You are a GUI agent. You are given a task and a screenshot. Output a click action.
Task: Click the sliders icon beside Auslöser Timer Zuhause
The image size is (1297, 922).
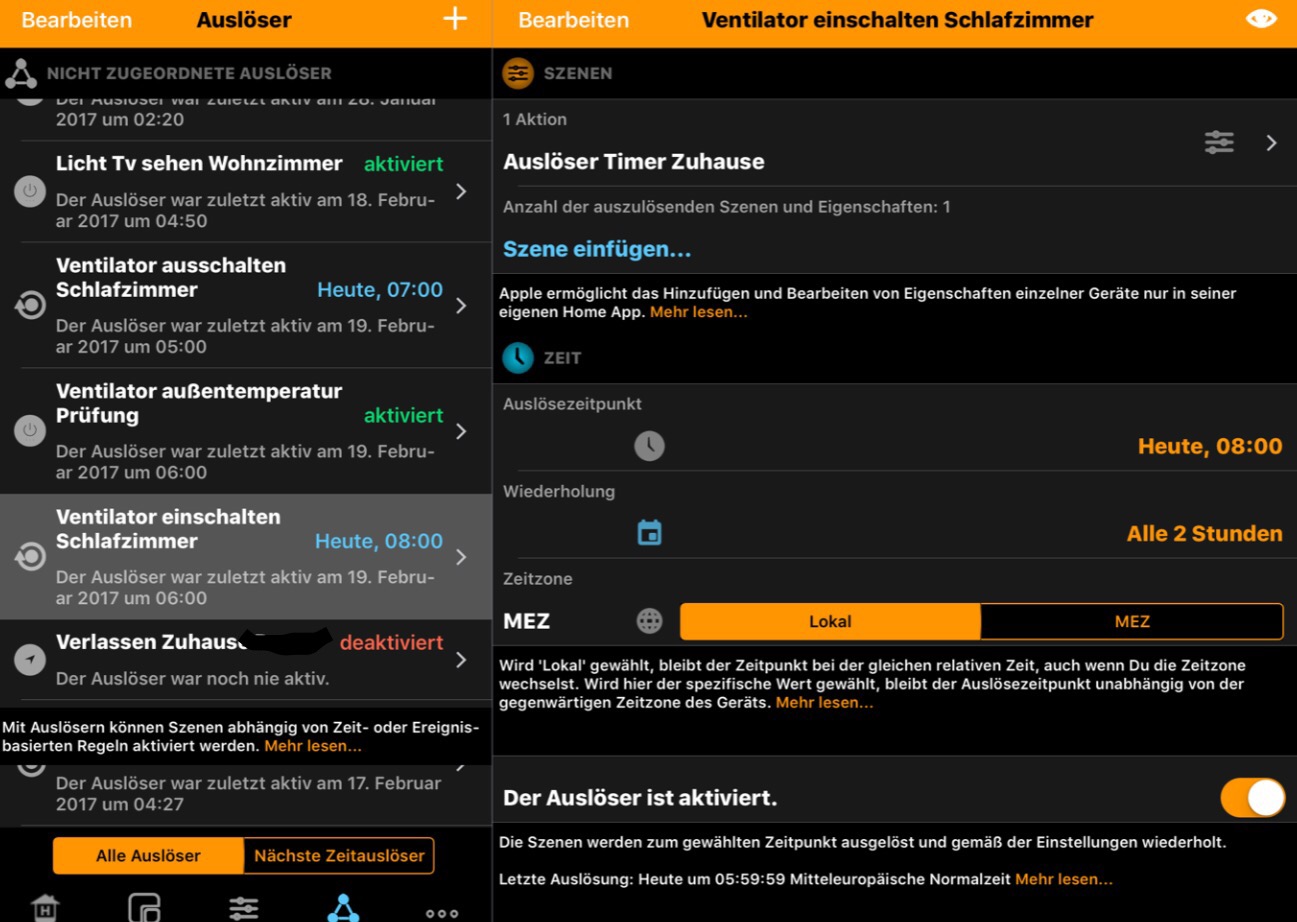coord(1219,142)
